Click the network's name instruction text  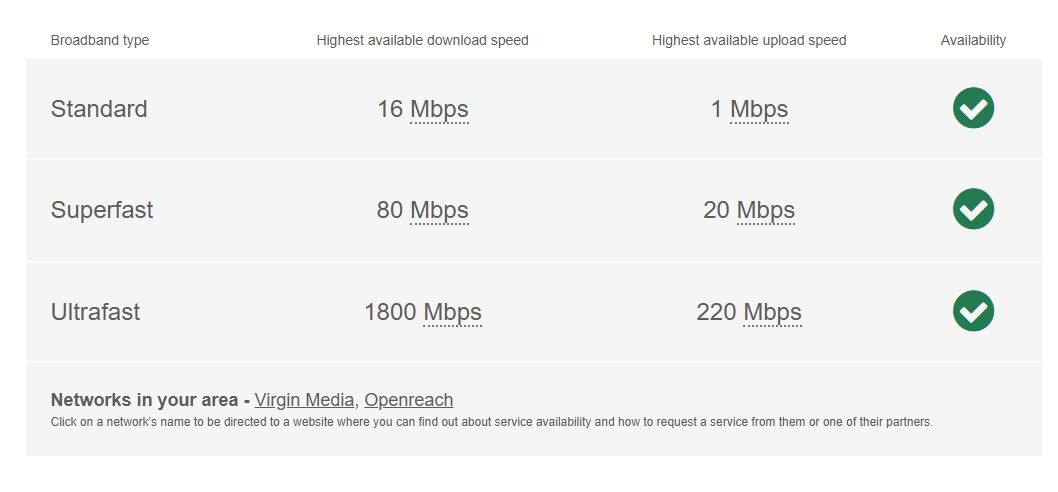click(492, 422)
